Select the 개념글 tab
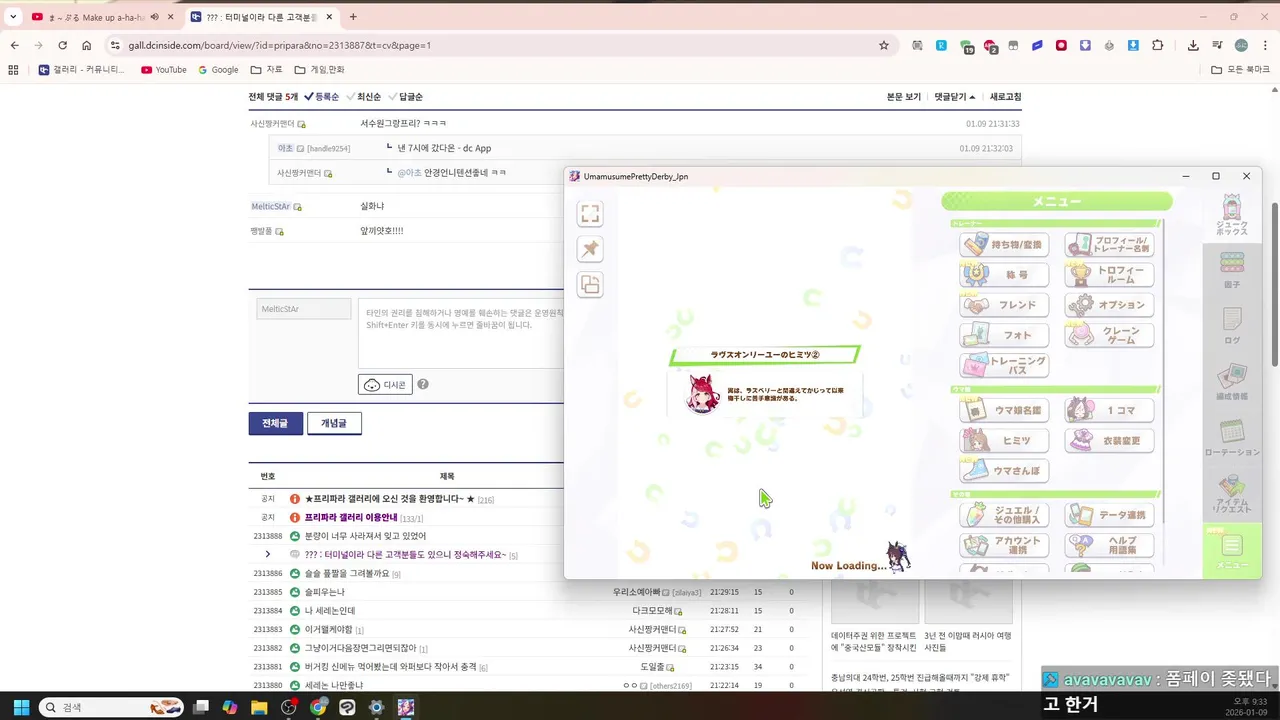 [x=334, y=423]
